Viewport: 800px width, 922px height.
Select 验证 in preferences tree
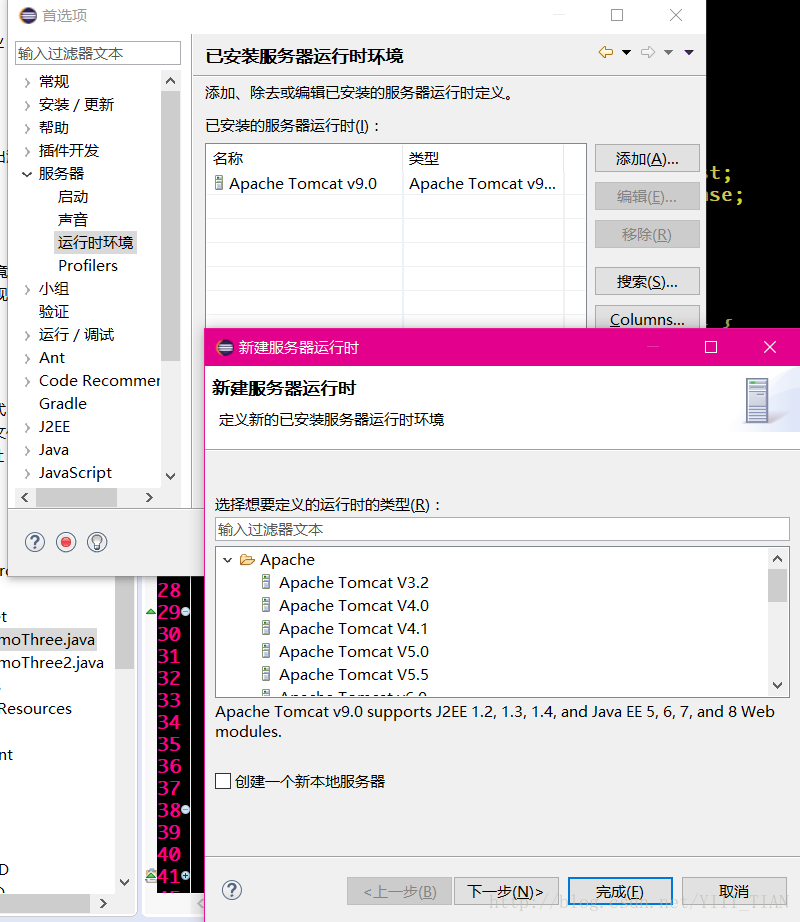pos(54,312)
